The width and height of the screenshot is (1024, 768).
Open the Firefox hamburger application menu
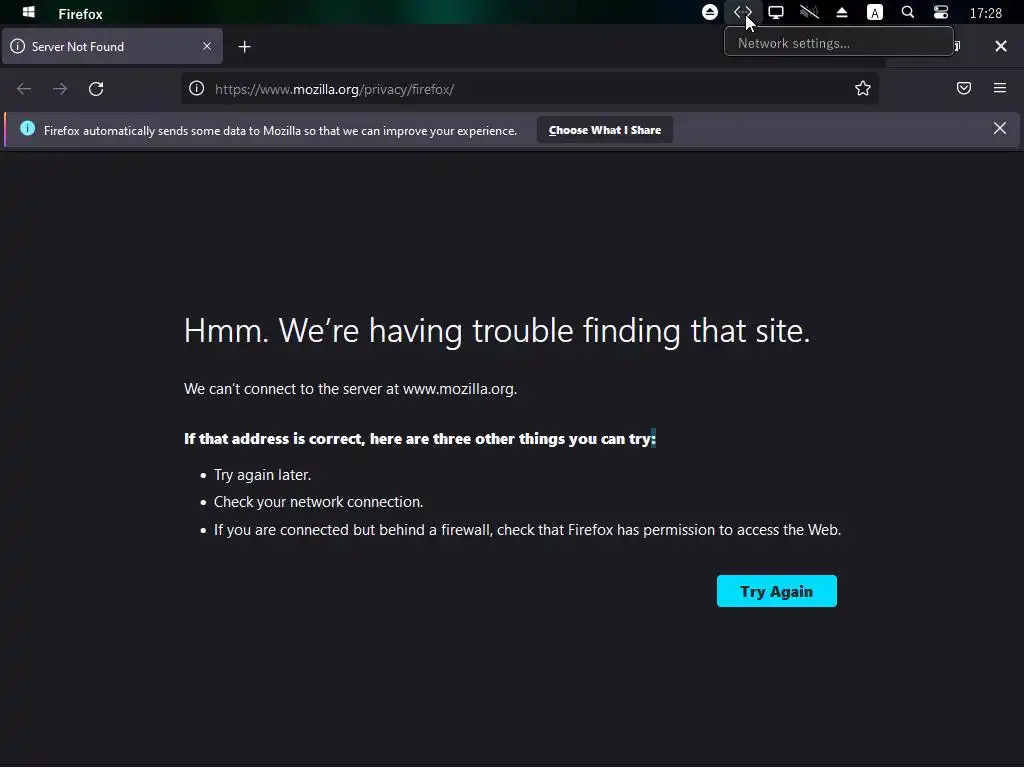[1000, 88]
